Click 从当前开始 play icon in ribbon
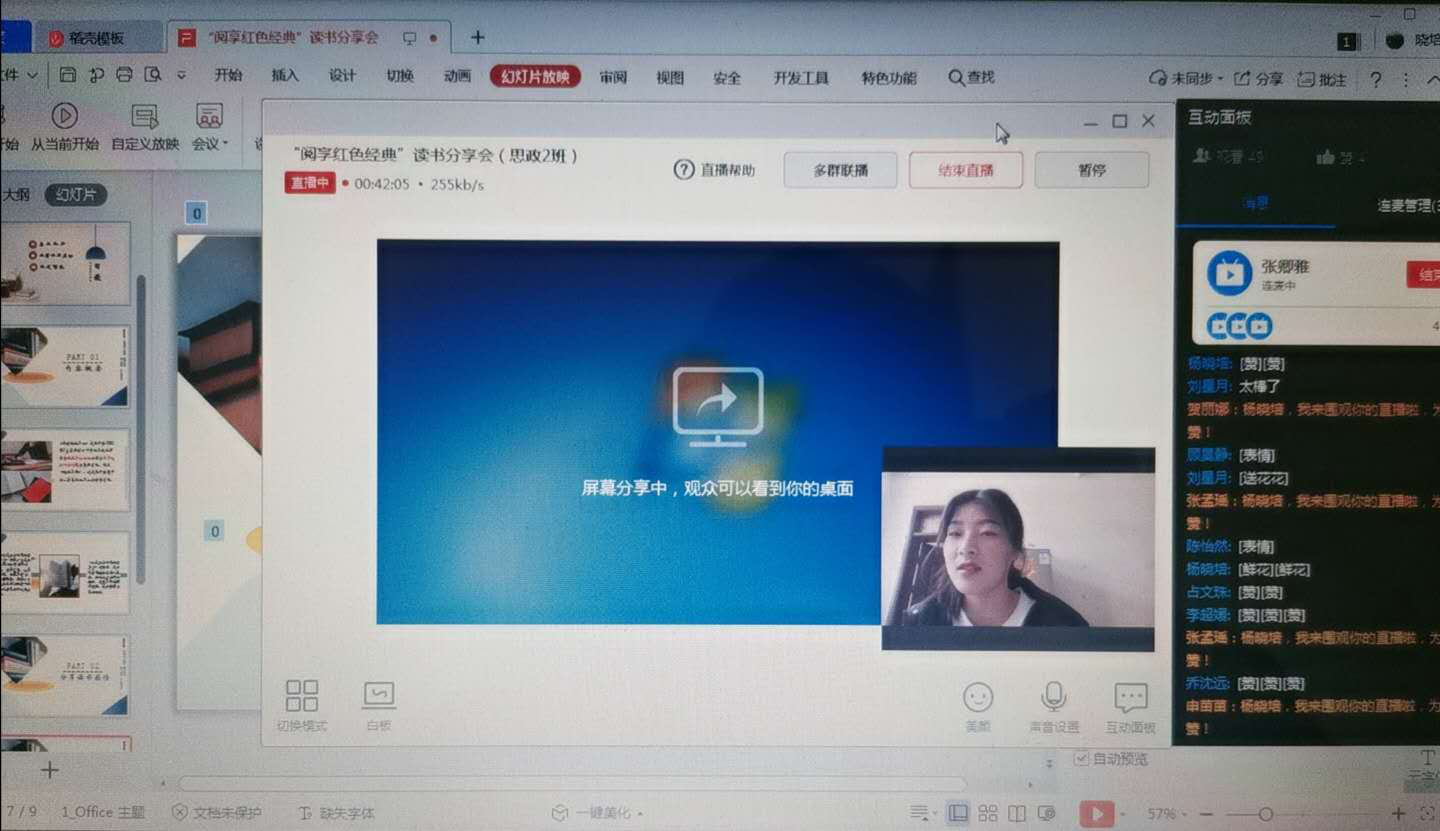This screenshot has width=1440, height=831. 64,117
